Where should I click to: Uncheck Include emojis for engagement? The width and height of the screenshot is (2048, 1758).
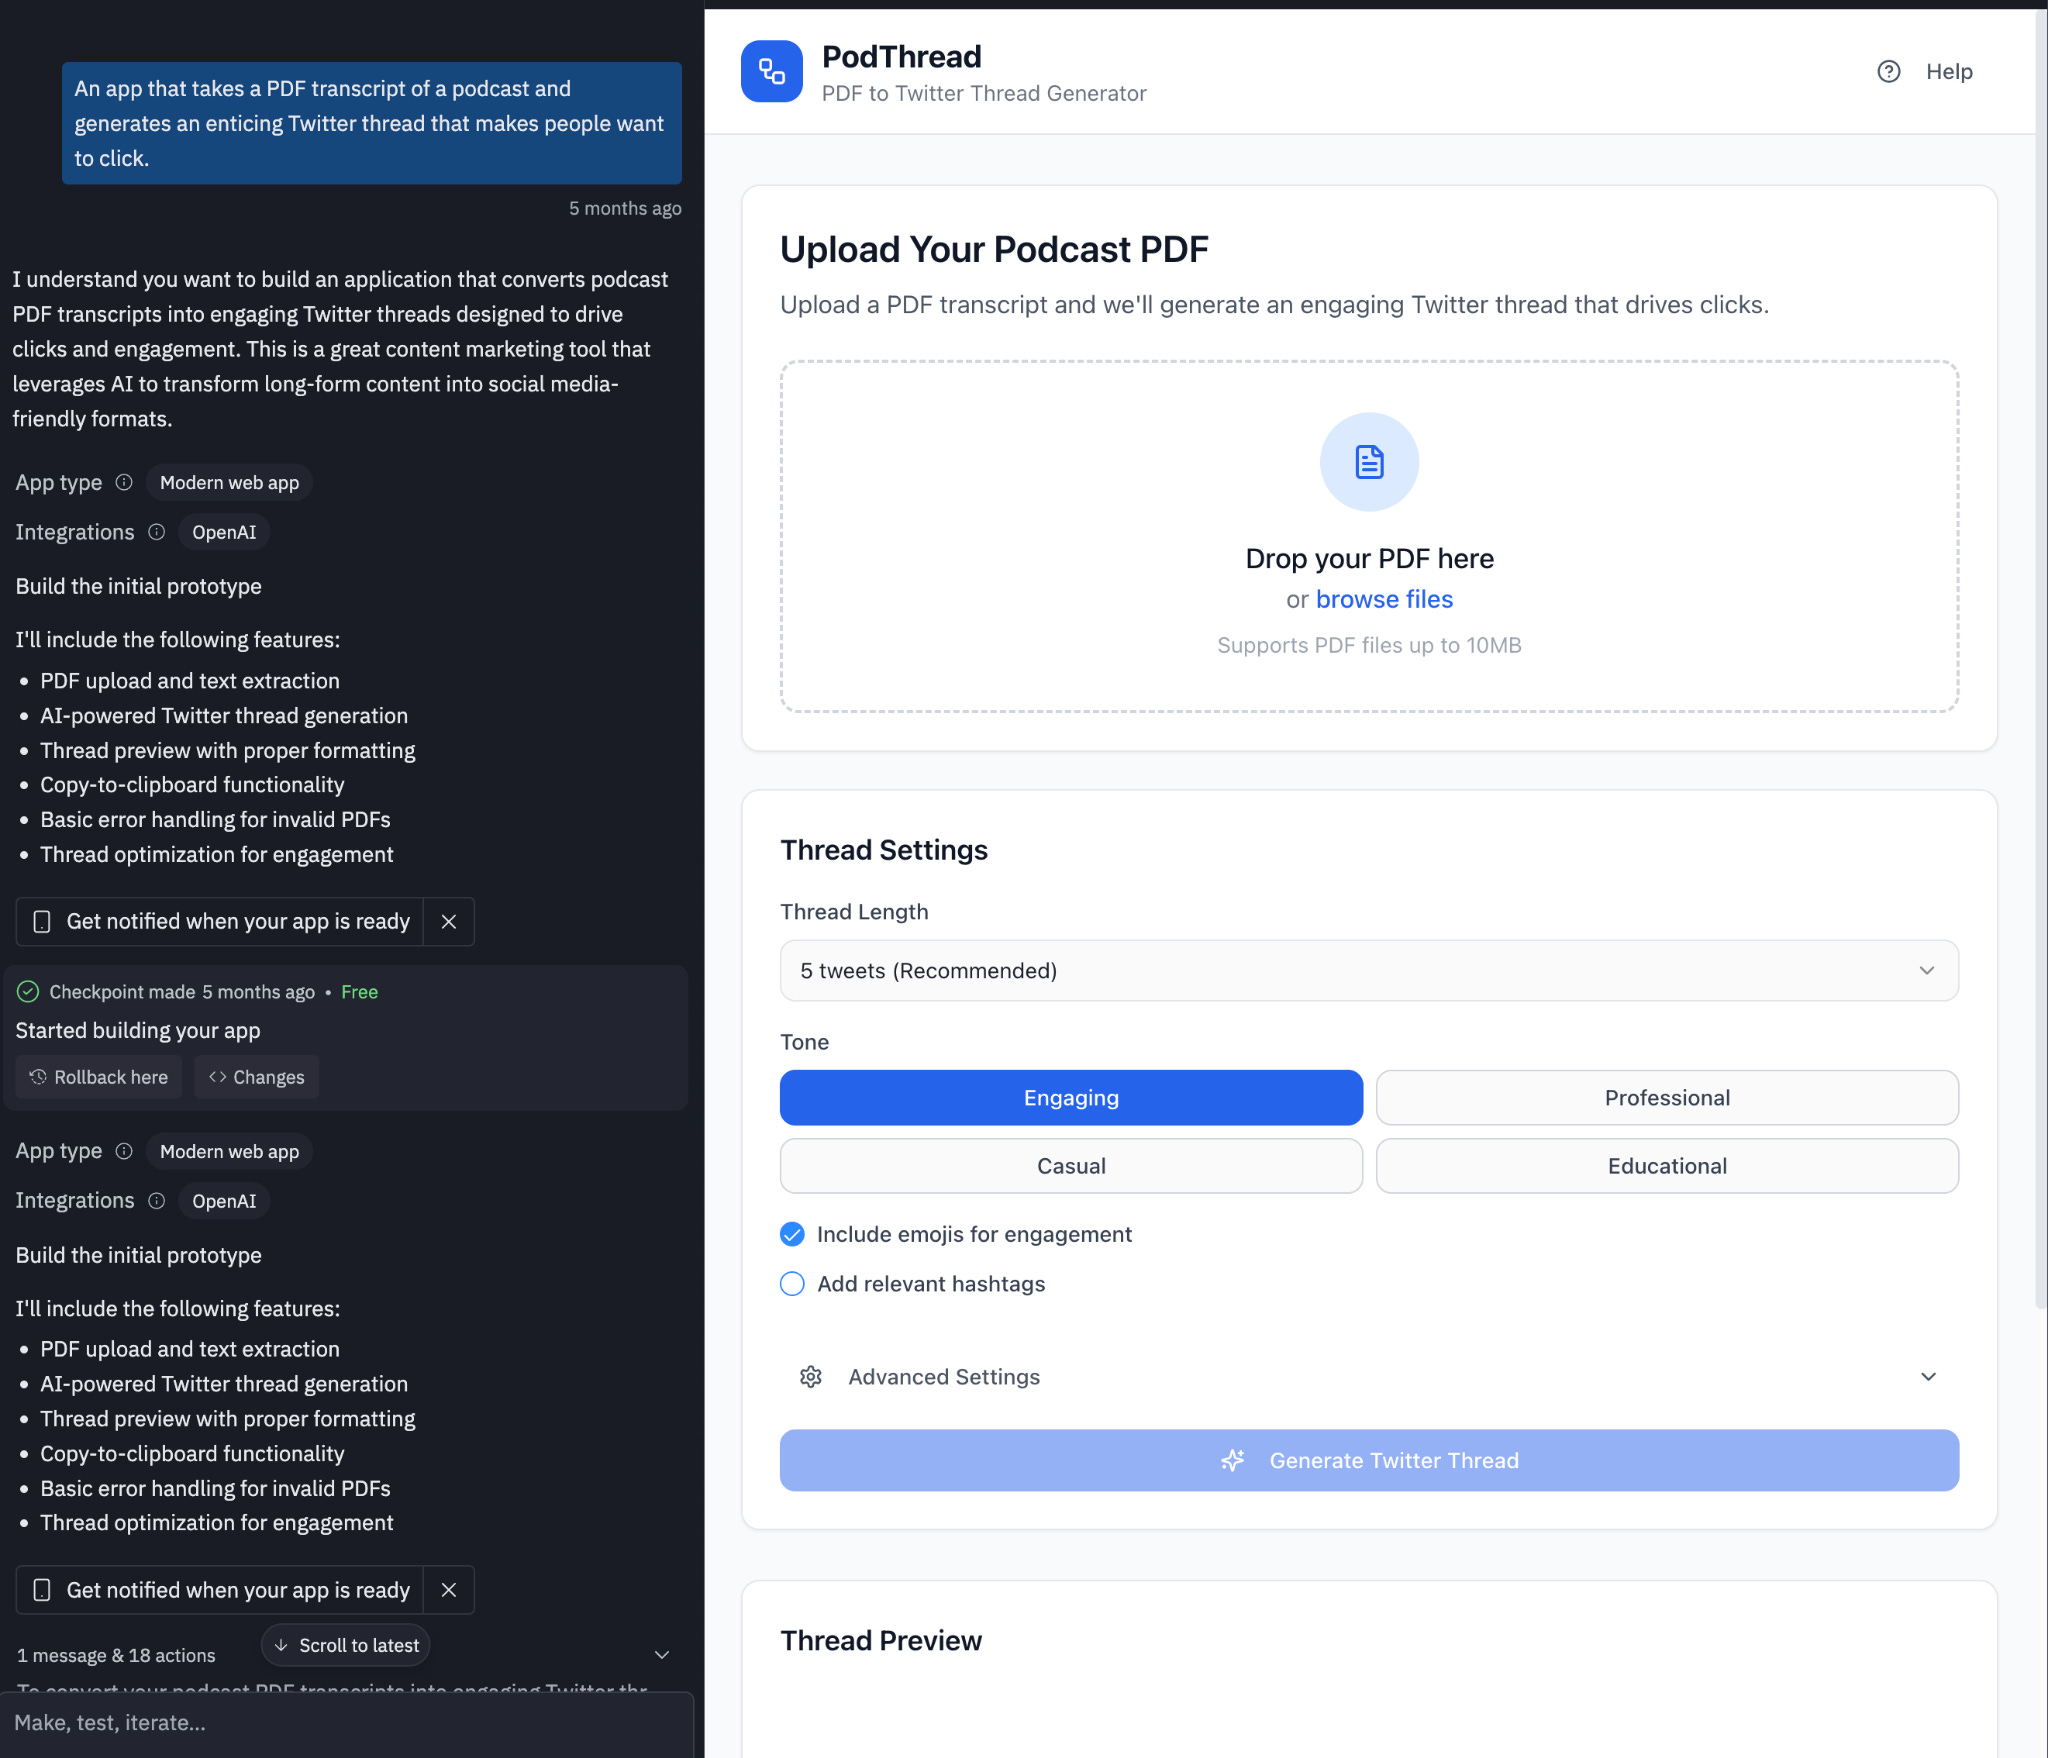[x=792, y=1234]
